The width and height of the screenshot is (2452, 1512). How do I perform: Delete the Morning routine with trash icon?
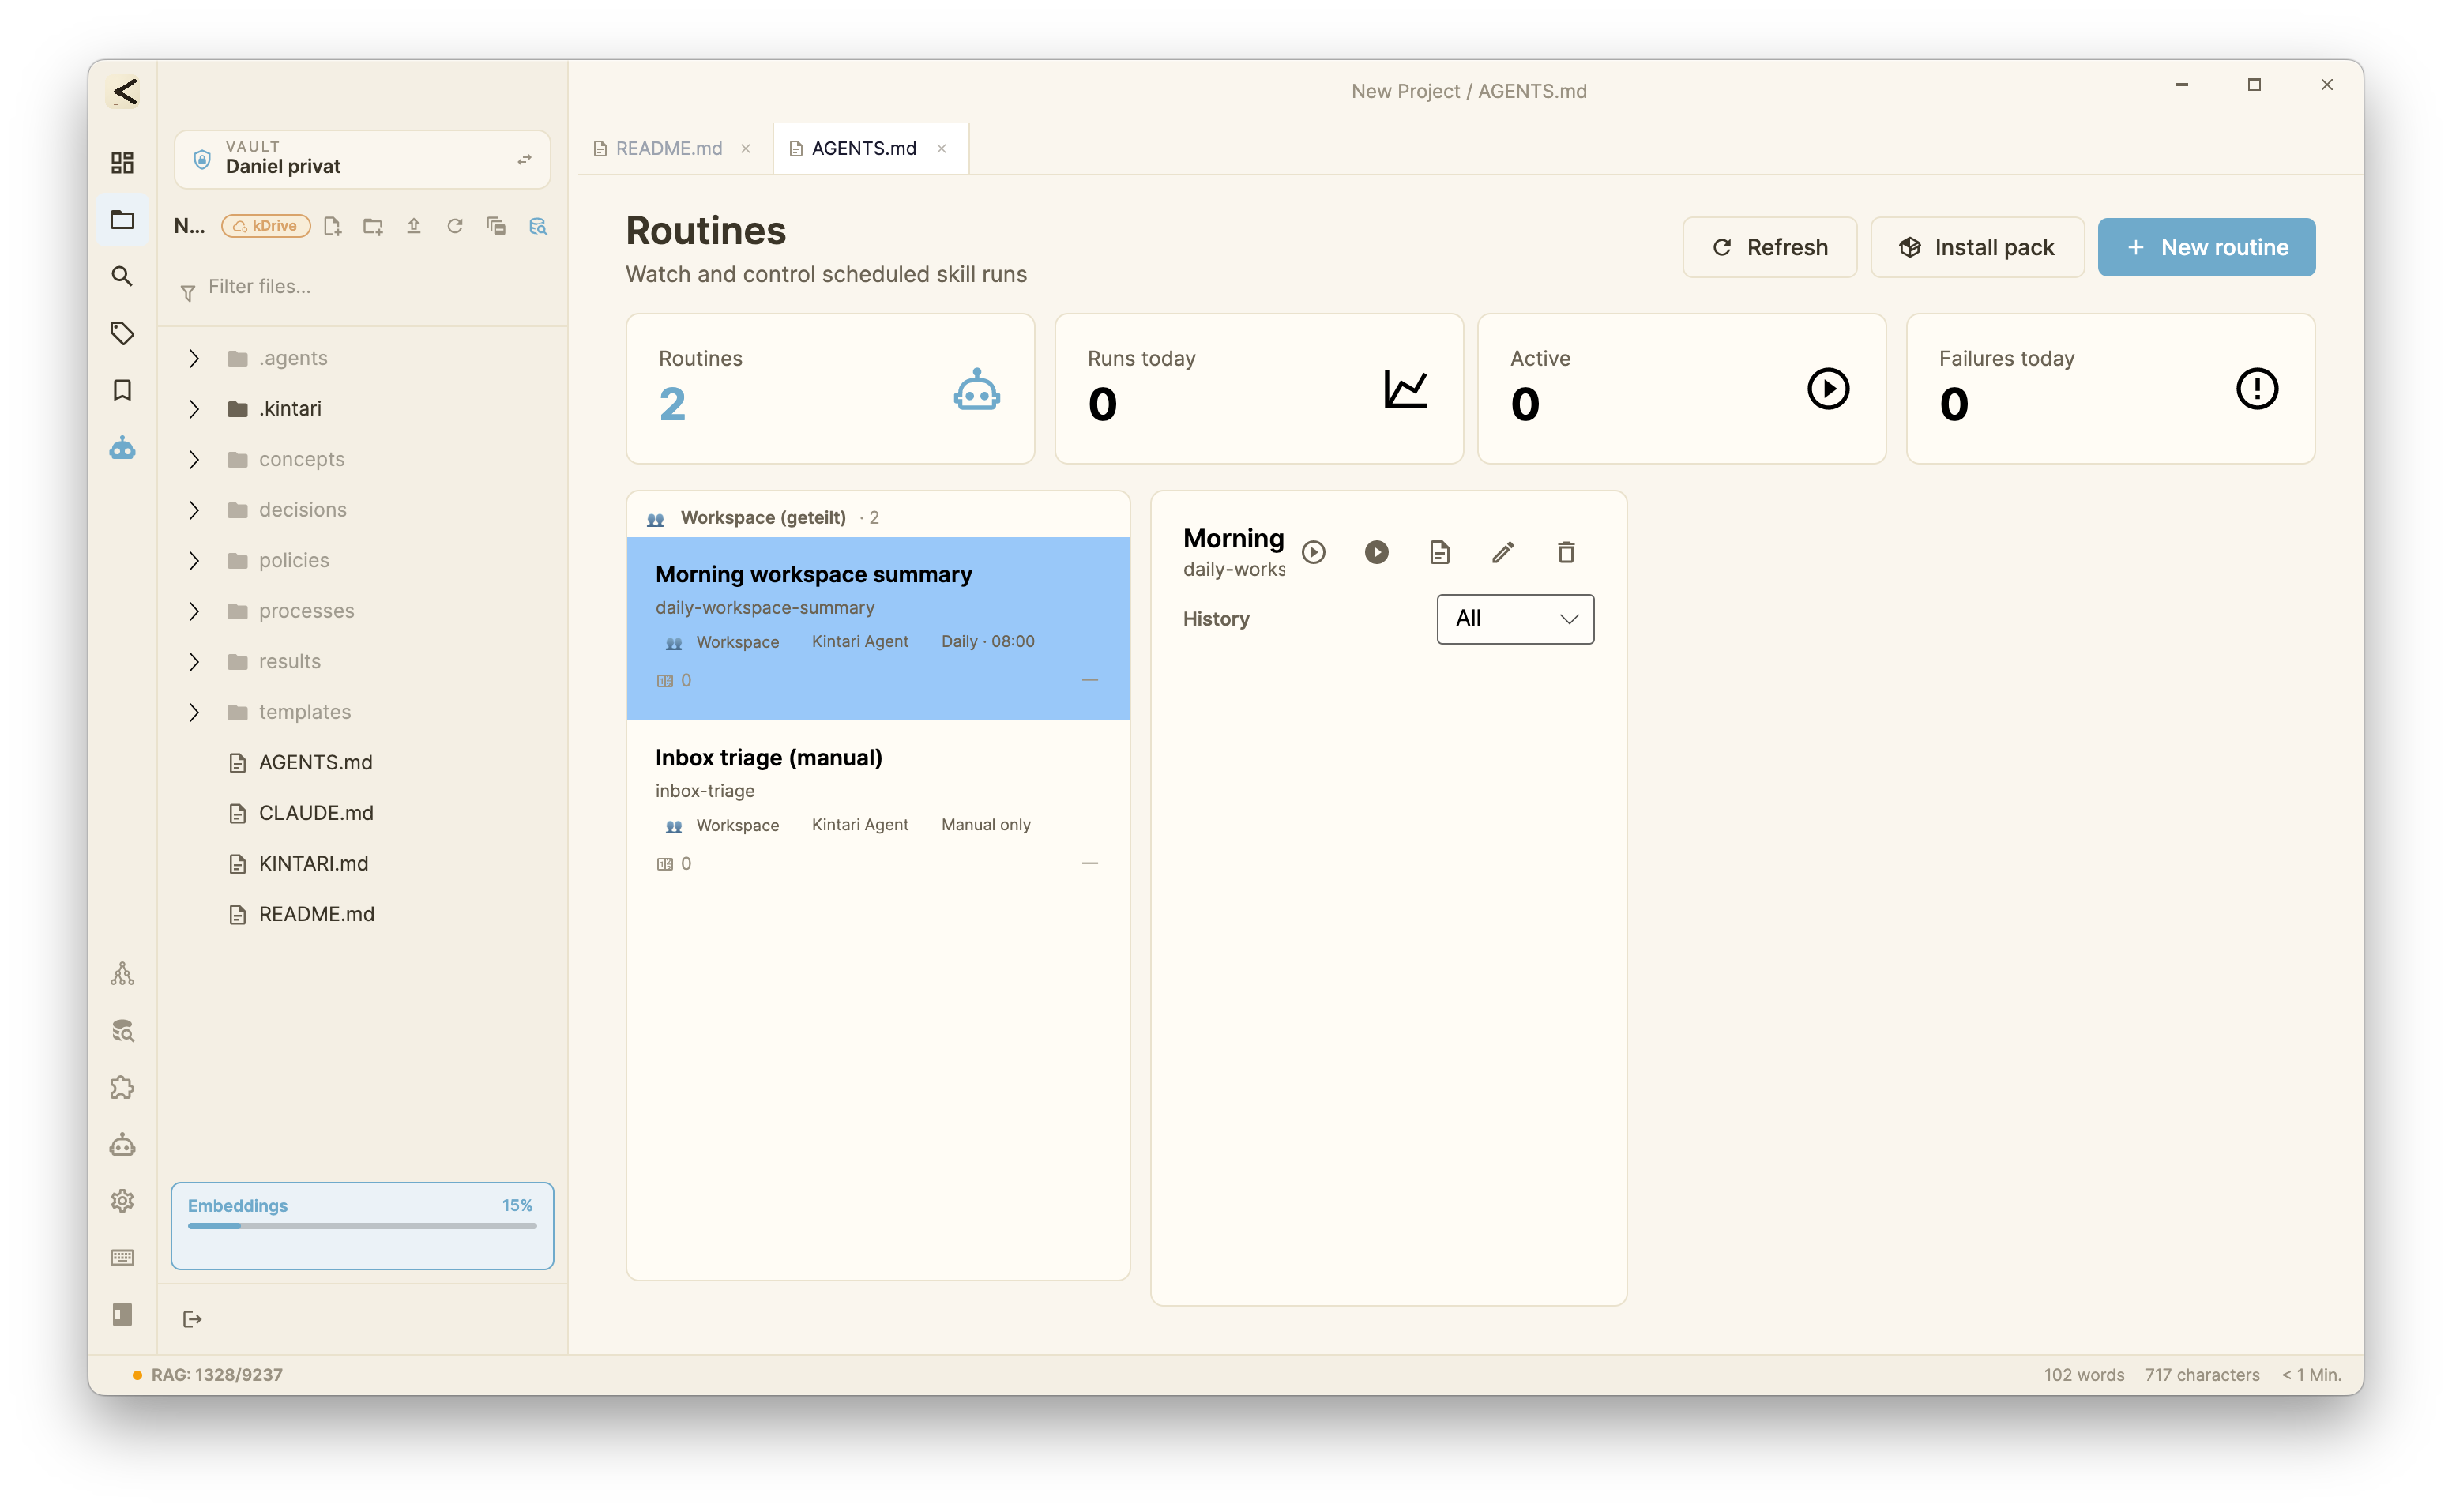tap(1566, 552)
